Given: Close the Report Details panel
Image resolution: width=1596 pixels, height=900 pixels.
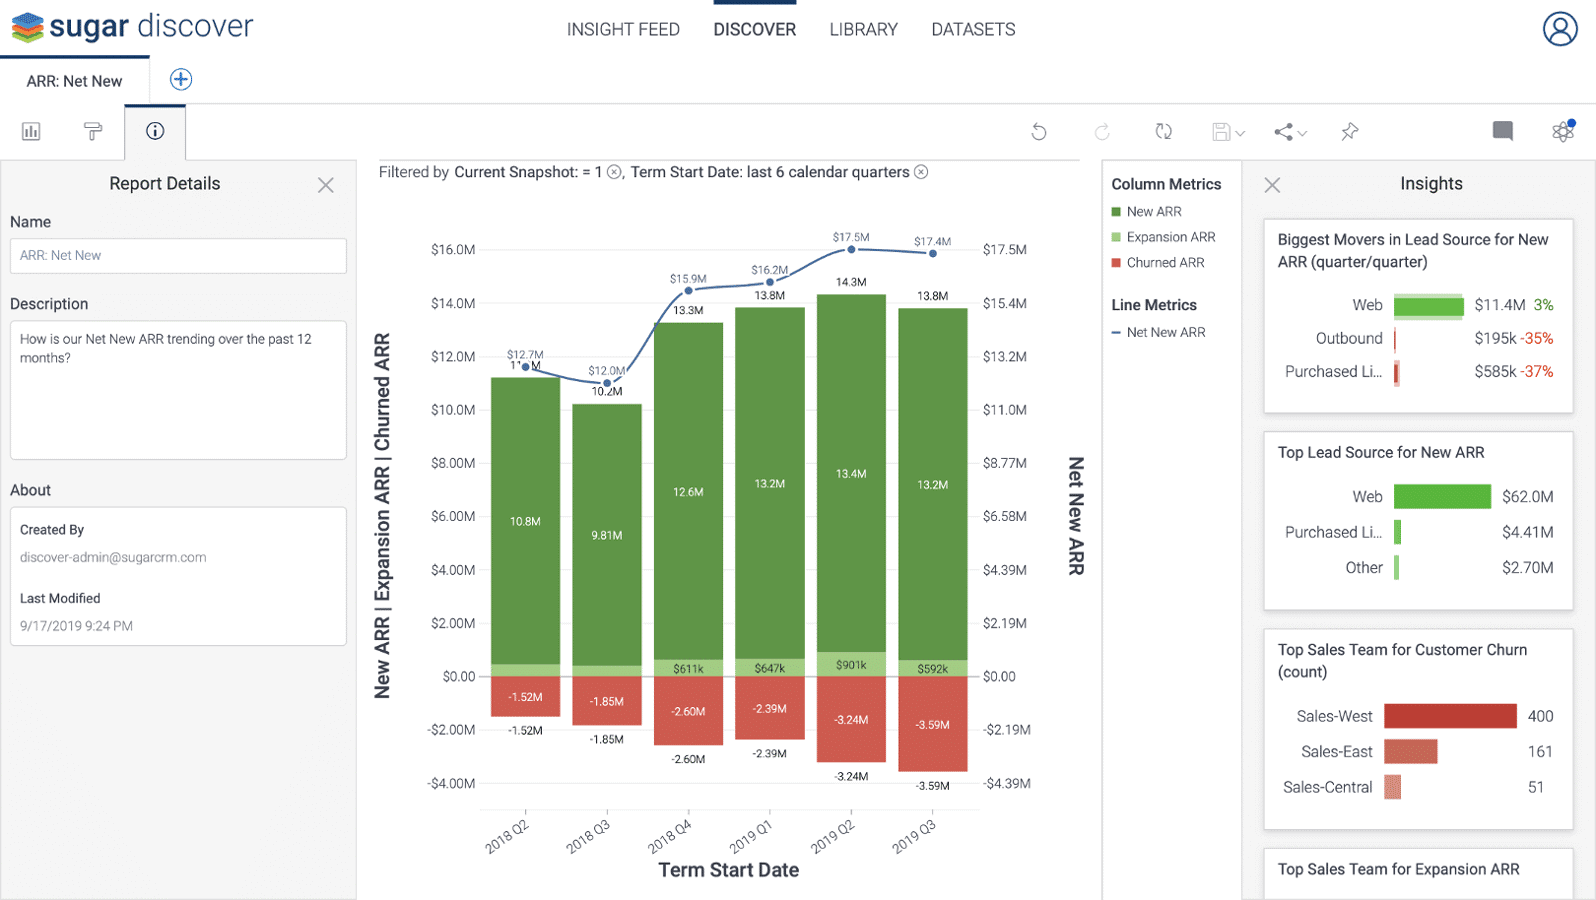Looking at the screenshot, I should click(326, 185).
